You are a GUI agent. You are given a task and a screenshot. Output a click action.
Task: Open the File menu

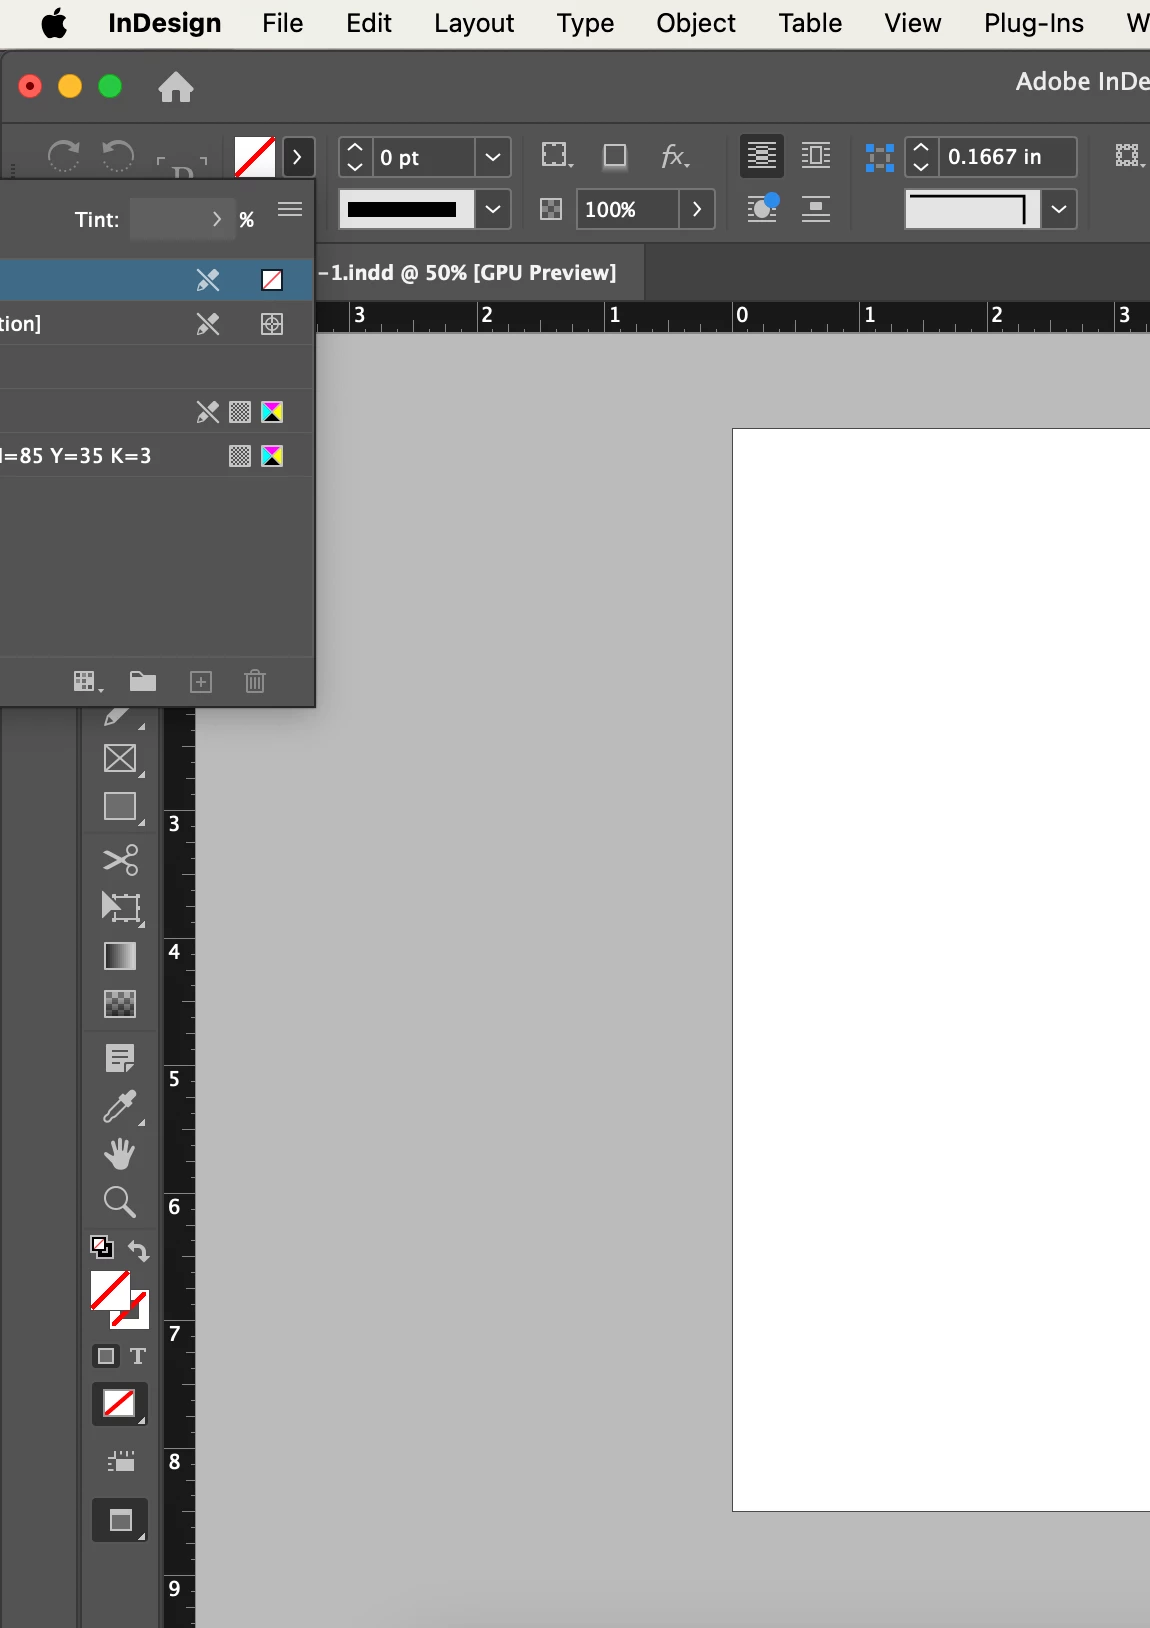(282, 23)
